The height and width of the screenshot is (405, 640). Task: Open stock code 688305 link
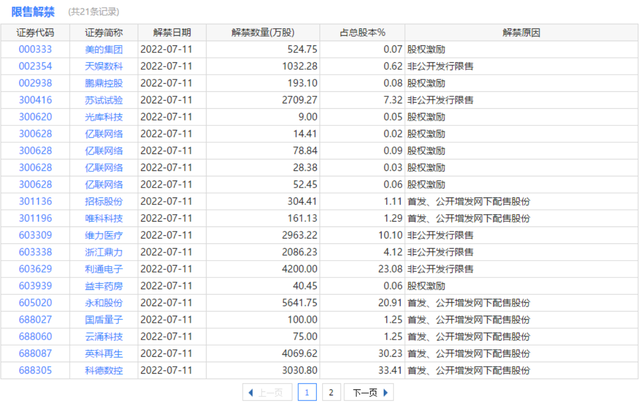35,370
